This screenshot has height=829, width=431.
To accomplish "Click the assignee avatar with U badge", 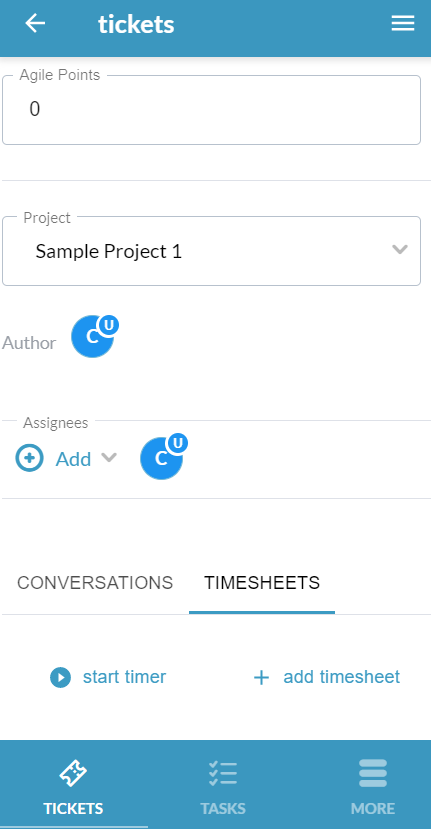I will pyautogui.click(x=163, y=458).
